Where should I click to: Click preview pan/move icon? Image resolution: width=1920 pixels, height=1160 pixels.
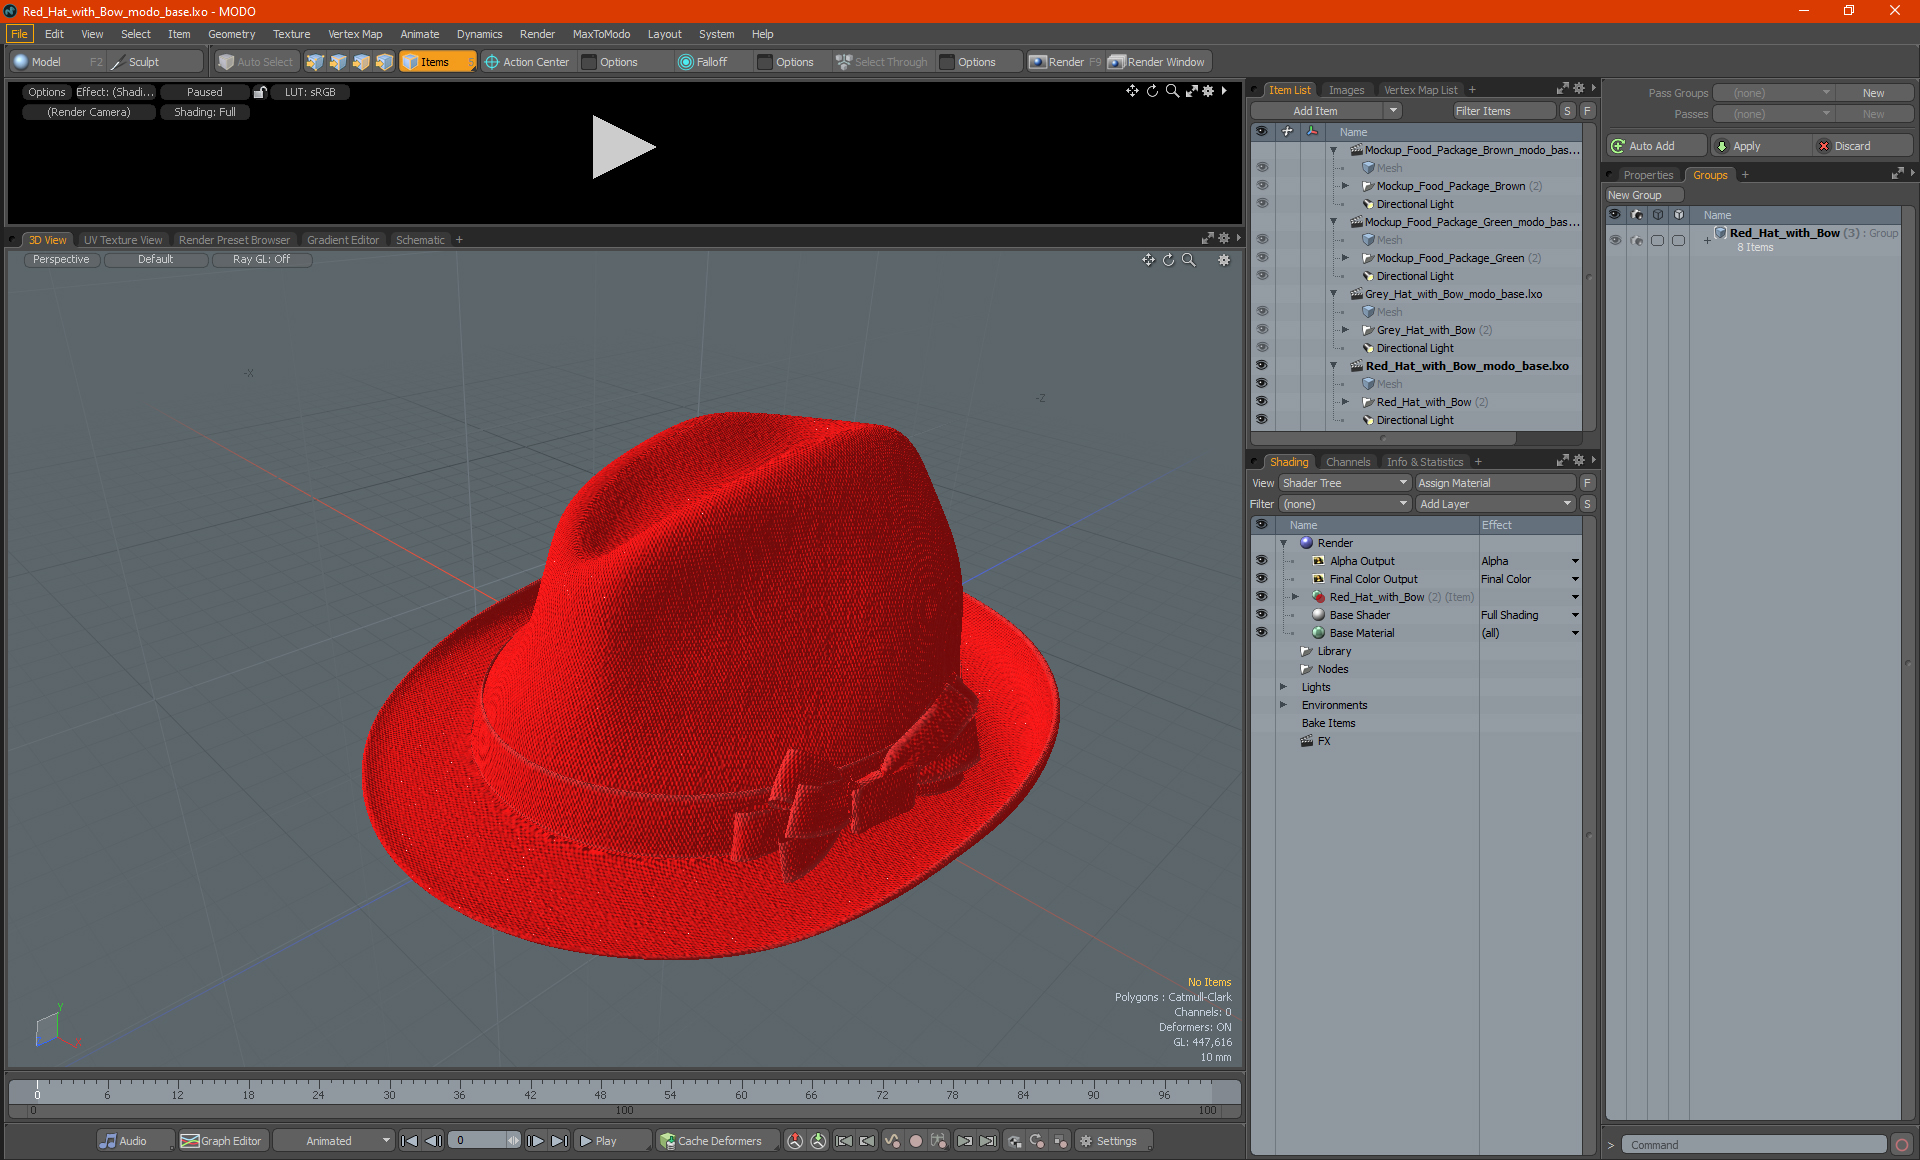coord(1132,91)
